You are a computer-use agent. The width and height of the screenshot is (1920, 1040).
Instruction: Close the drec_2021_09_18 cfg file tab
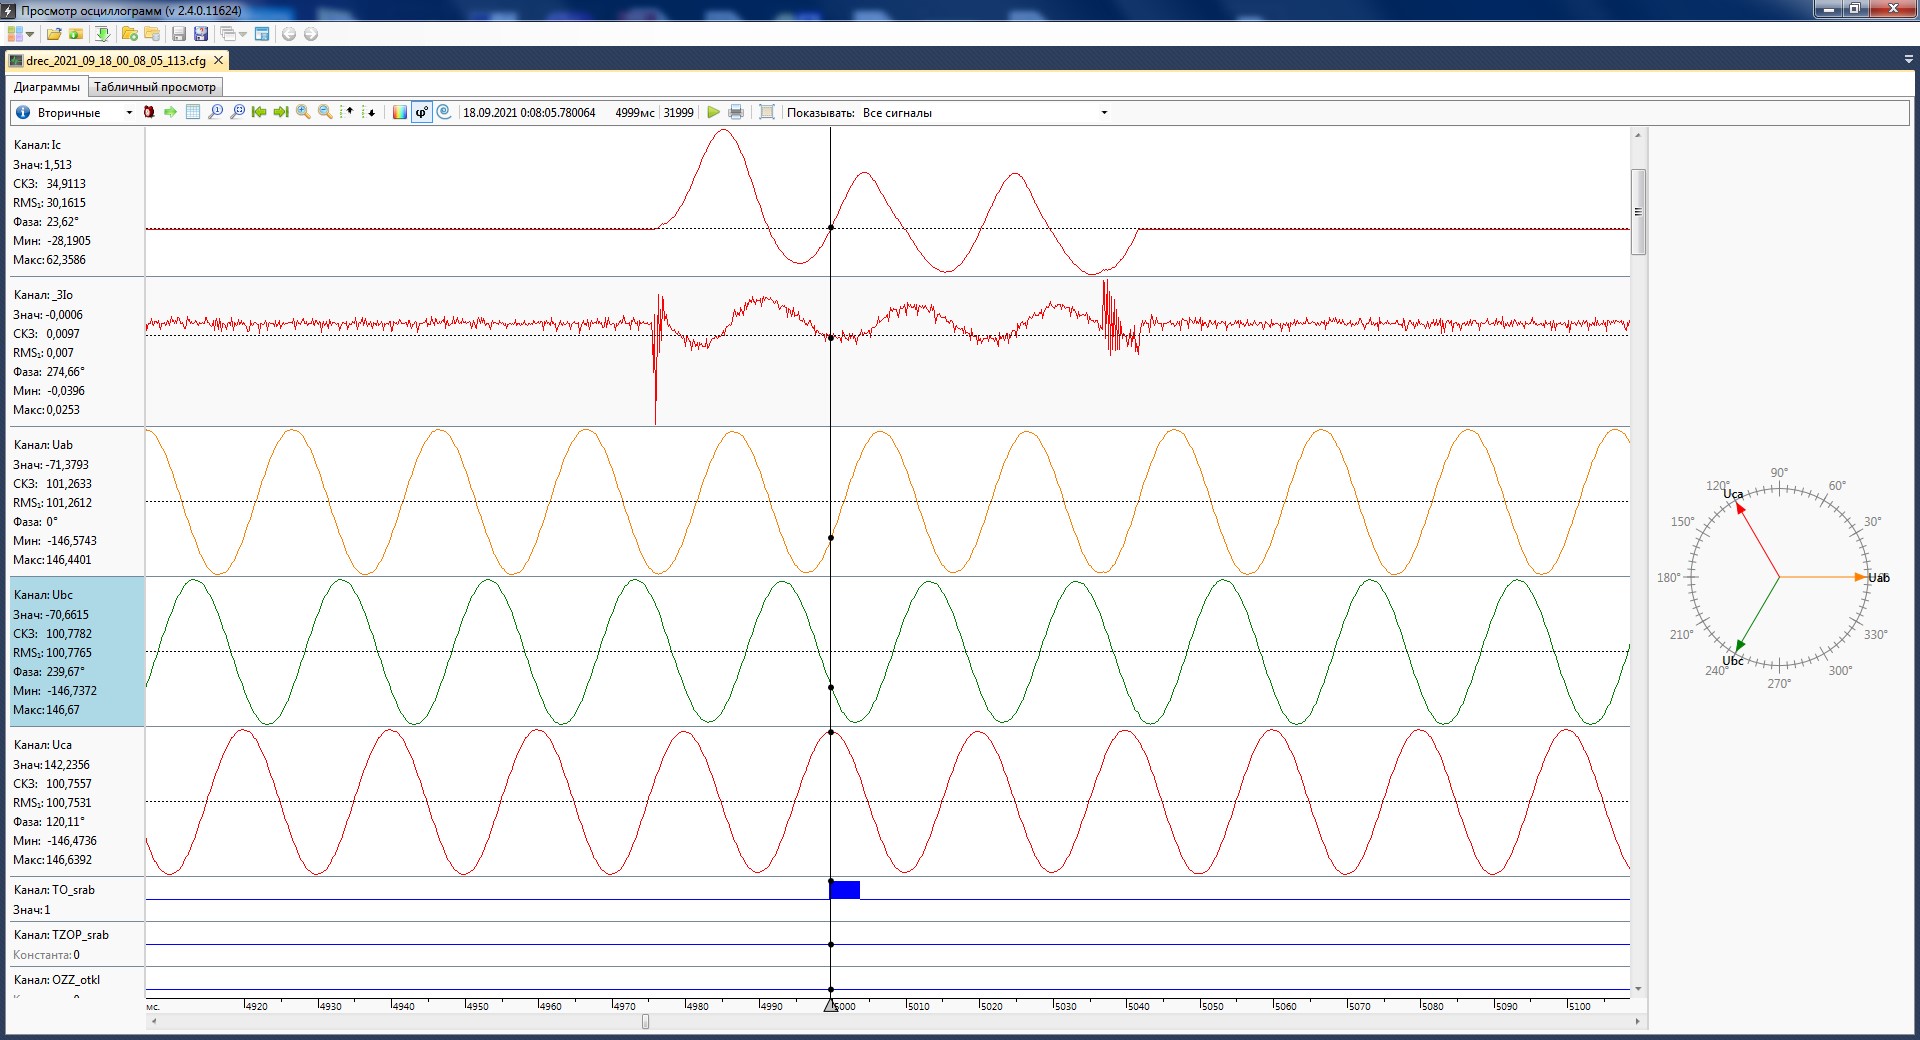point(218,60)
